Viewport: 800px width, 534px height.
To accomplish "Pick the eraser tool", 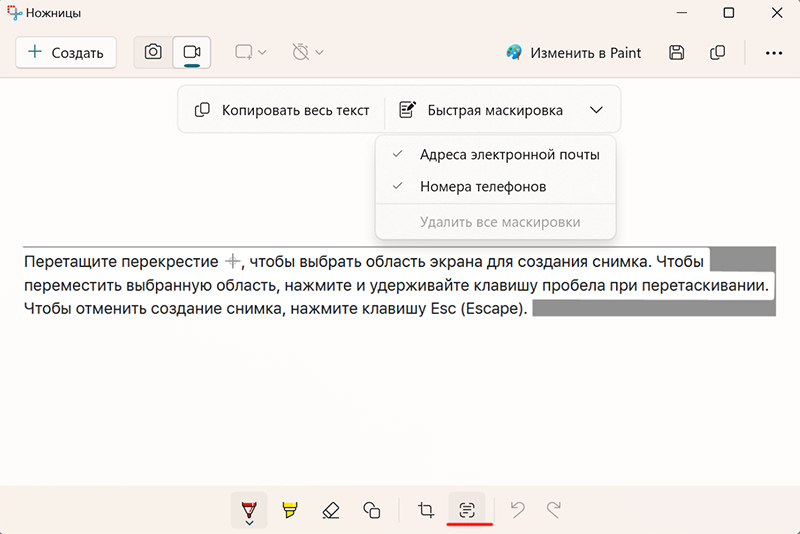I will click(331, 509).
